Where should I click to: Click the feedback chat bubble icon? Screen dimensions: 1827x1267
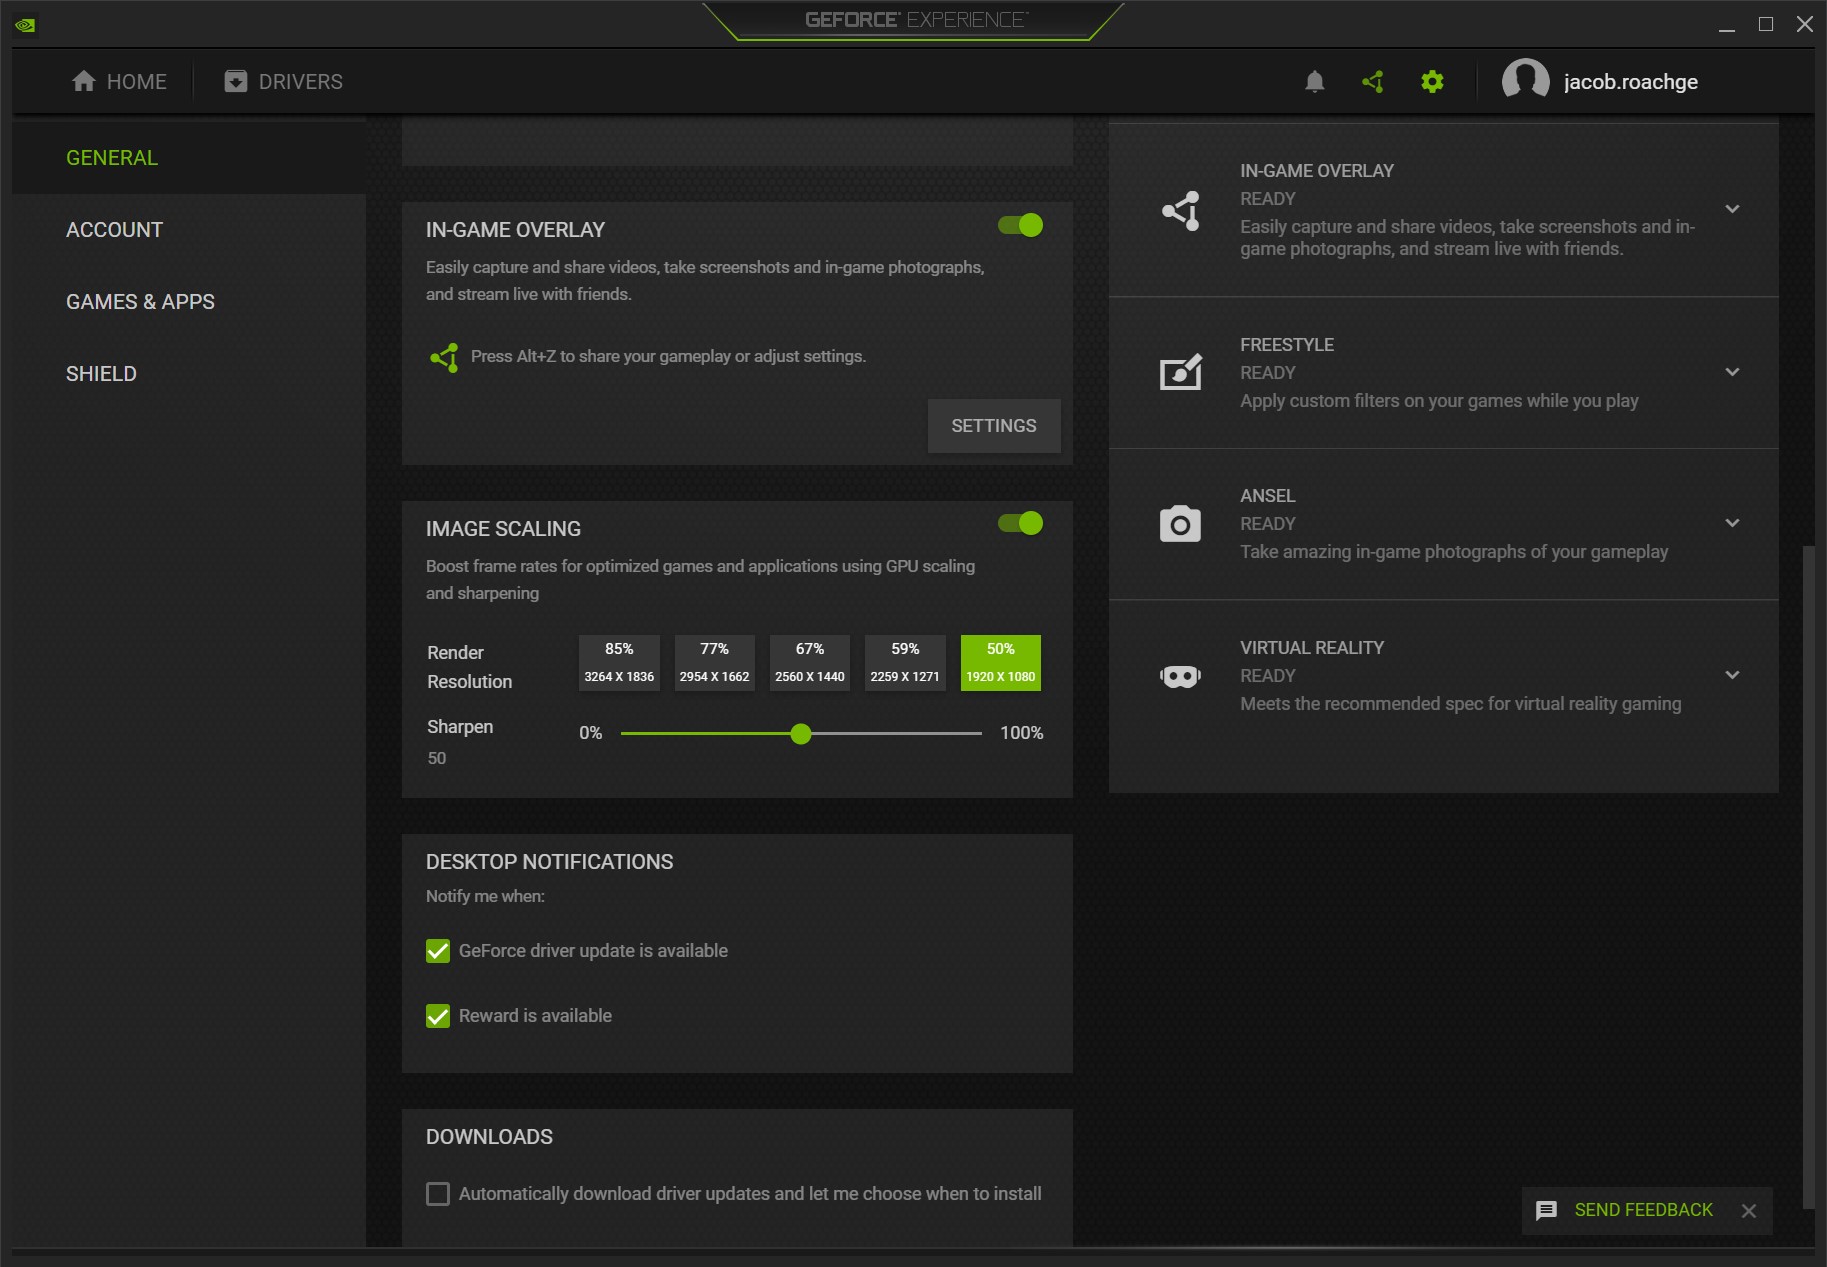1546,1210
